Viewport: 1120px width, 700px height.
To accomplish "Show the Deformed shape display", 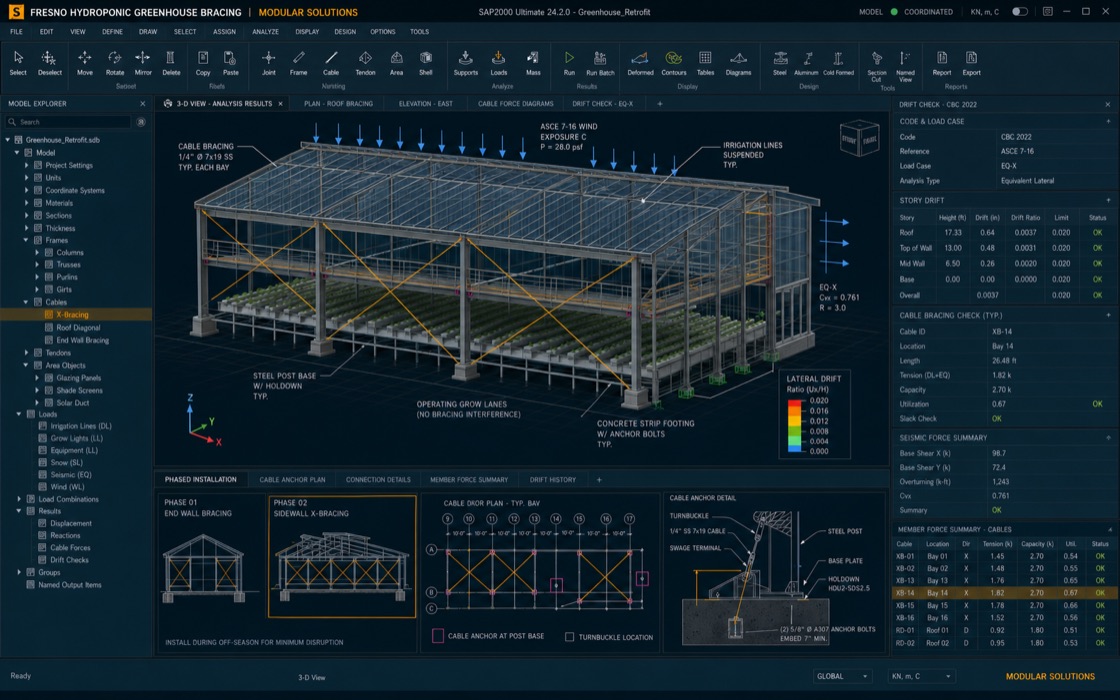I will click(640, 63).
